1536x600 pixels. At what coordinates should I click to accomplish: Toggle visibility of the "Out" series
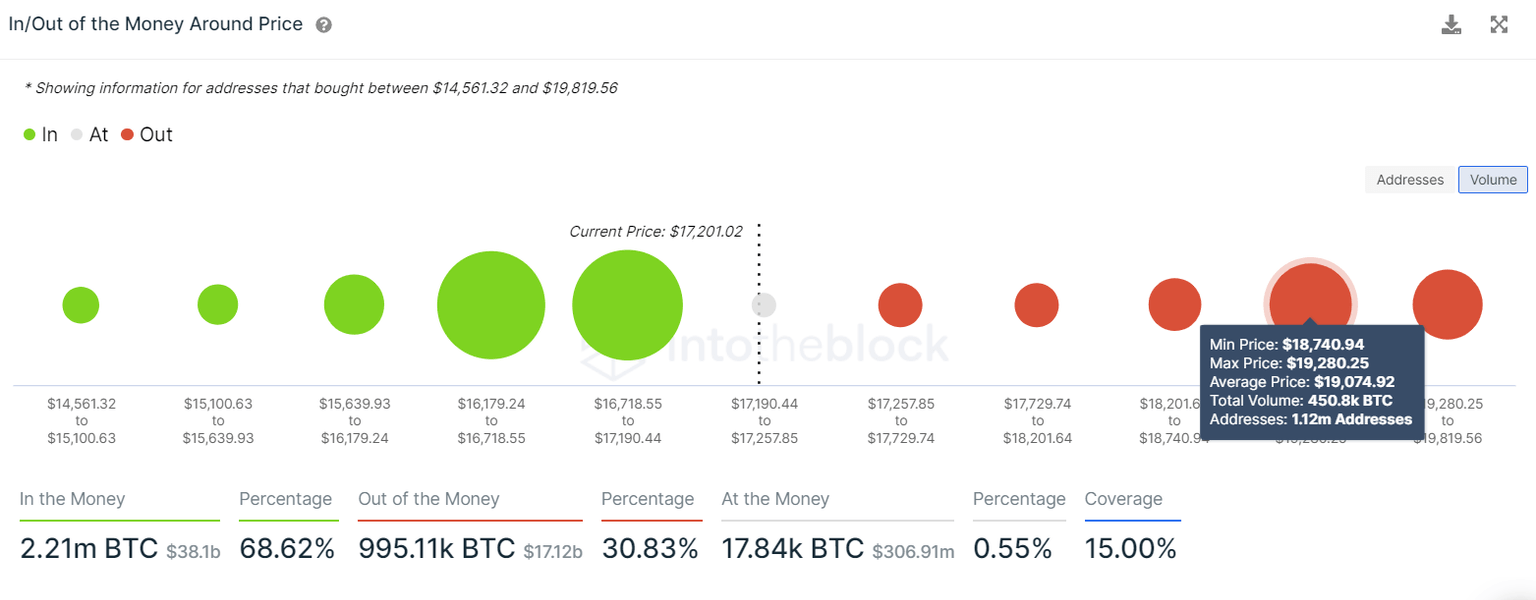point(146,134)
